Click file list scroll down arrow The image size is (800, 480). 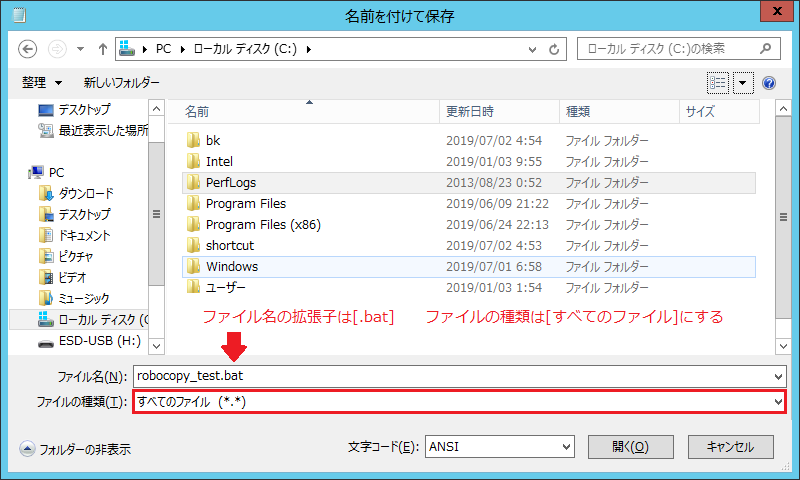point(783,346)
